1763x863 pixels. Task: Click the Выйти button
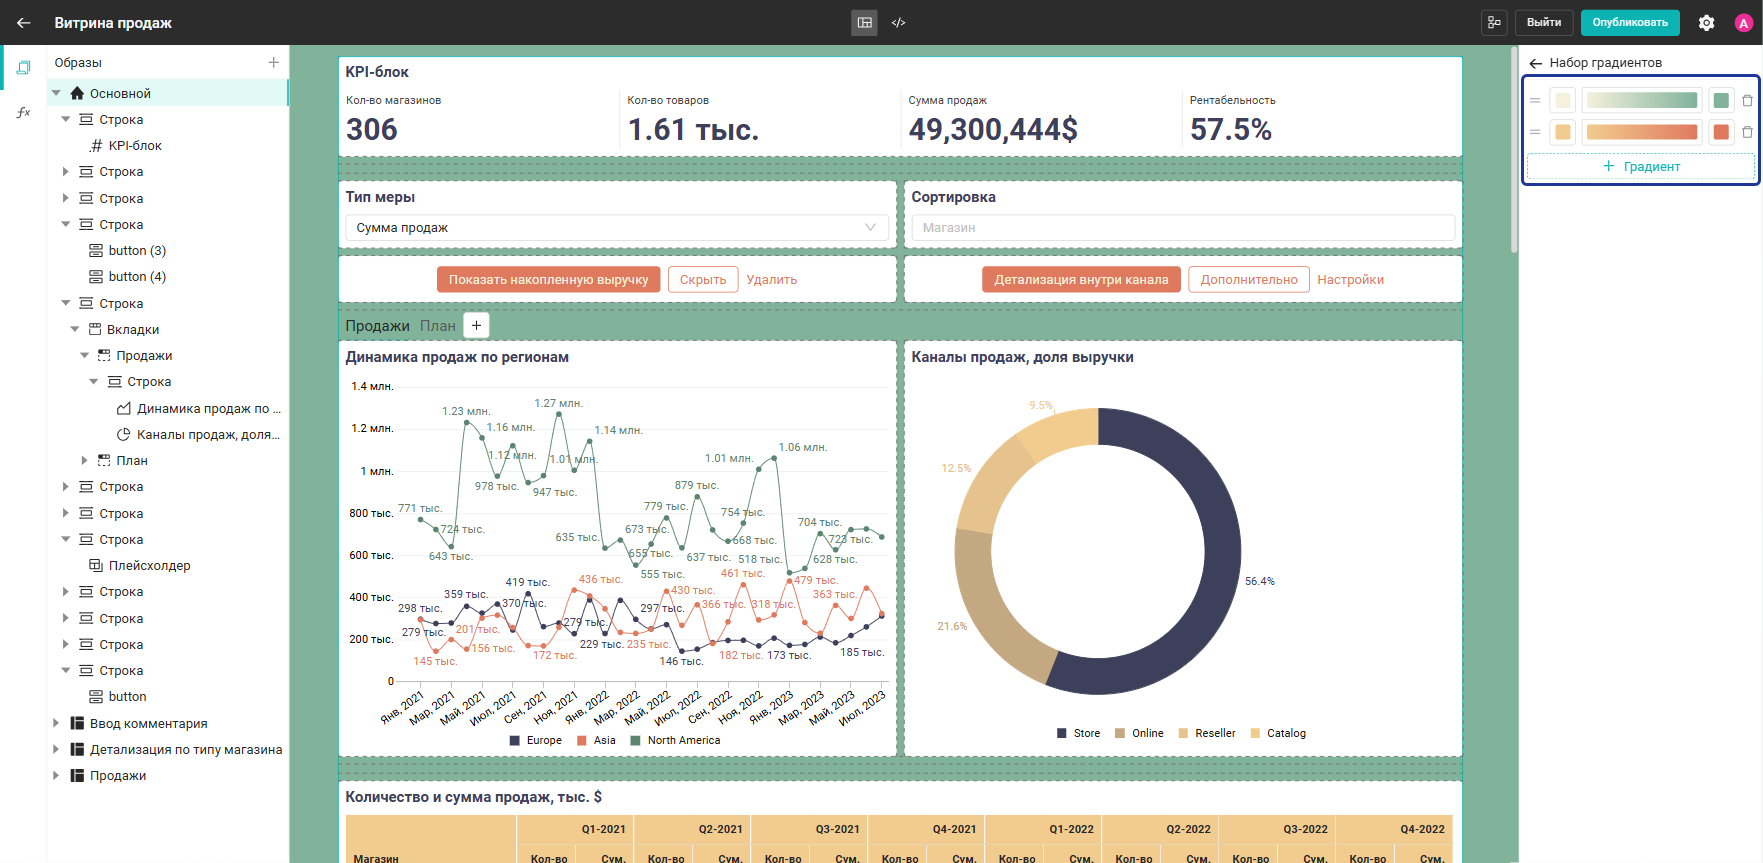click(x=1544, y=22)
